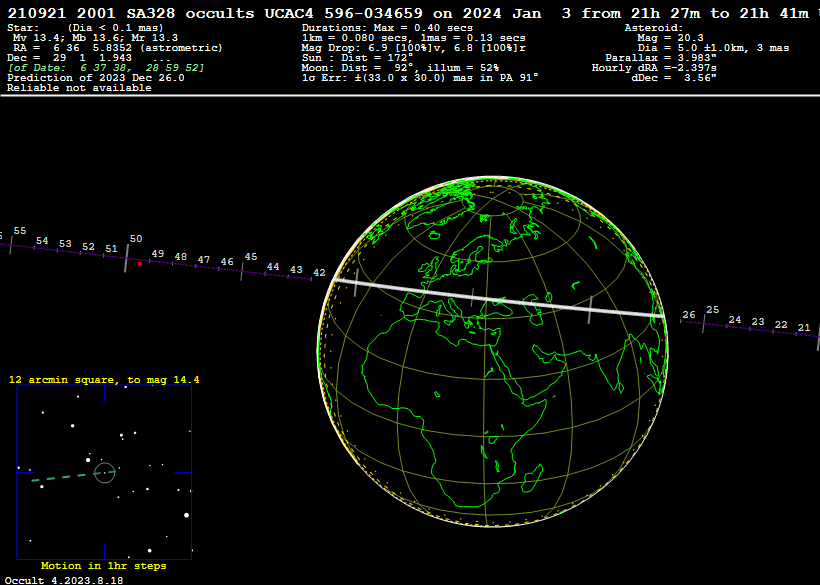Click the white occultation track across the globe

tap(499, 299)
